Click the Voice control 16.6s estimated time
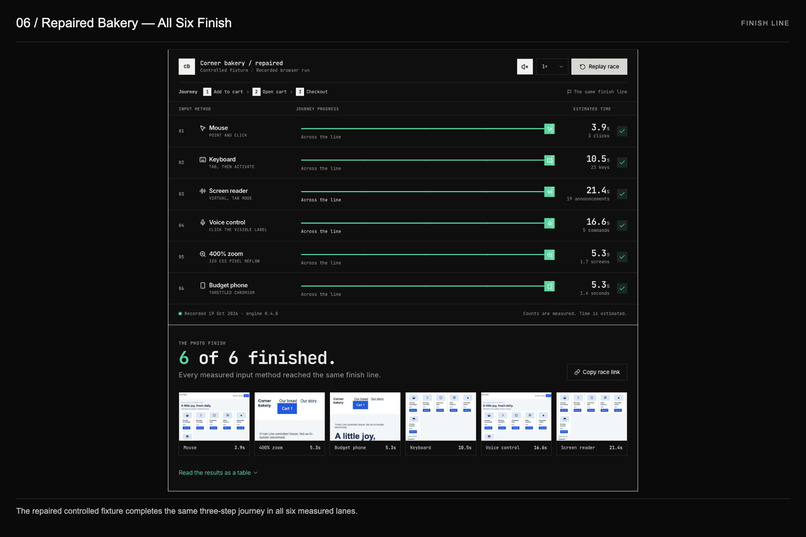 (x=598, y=221)
